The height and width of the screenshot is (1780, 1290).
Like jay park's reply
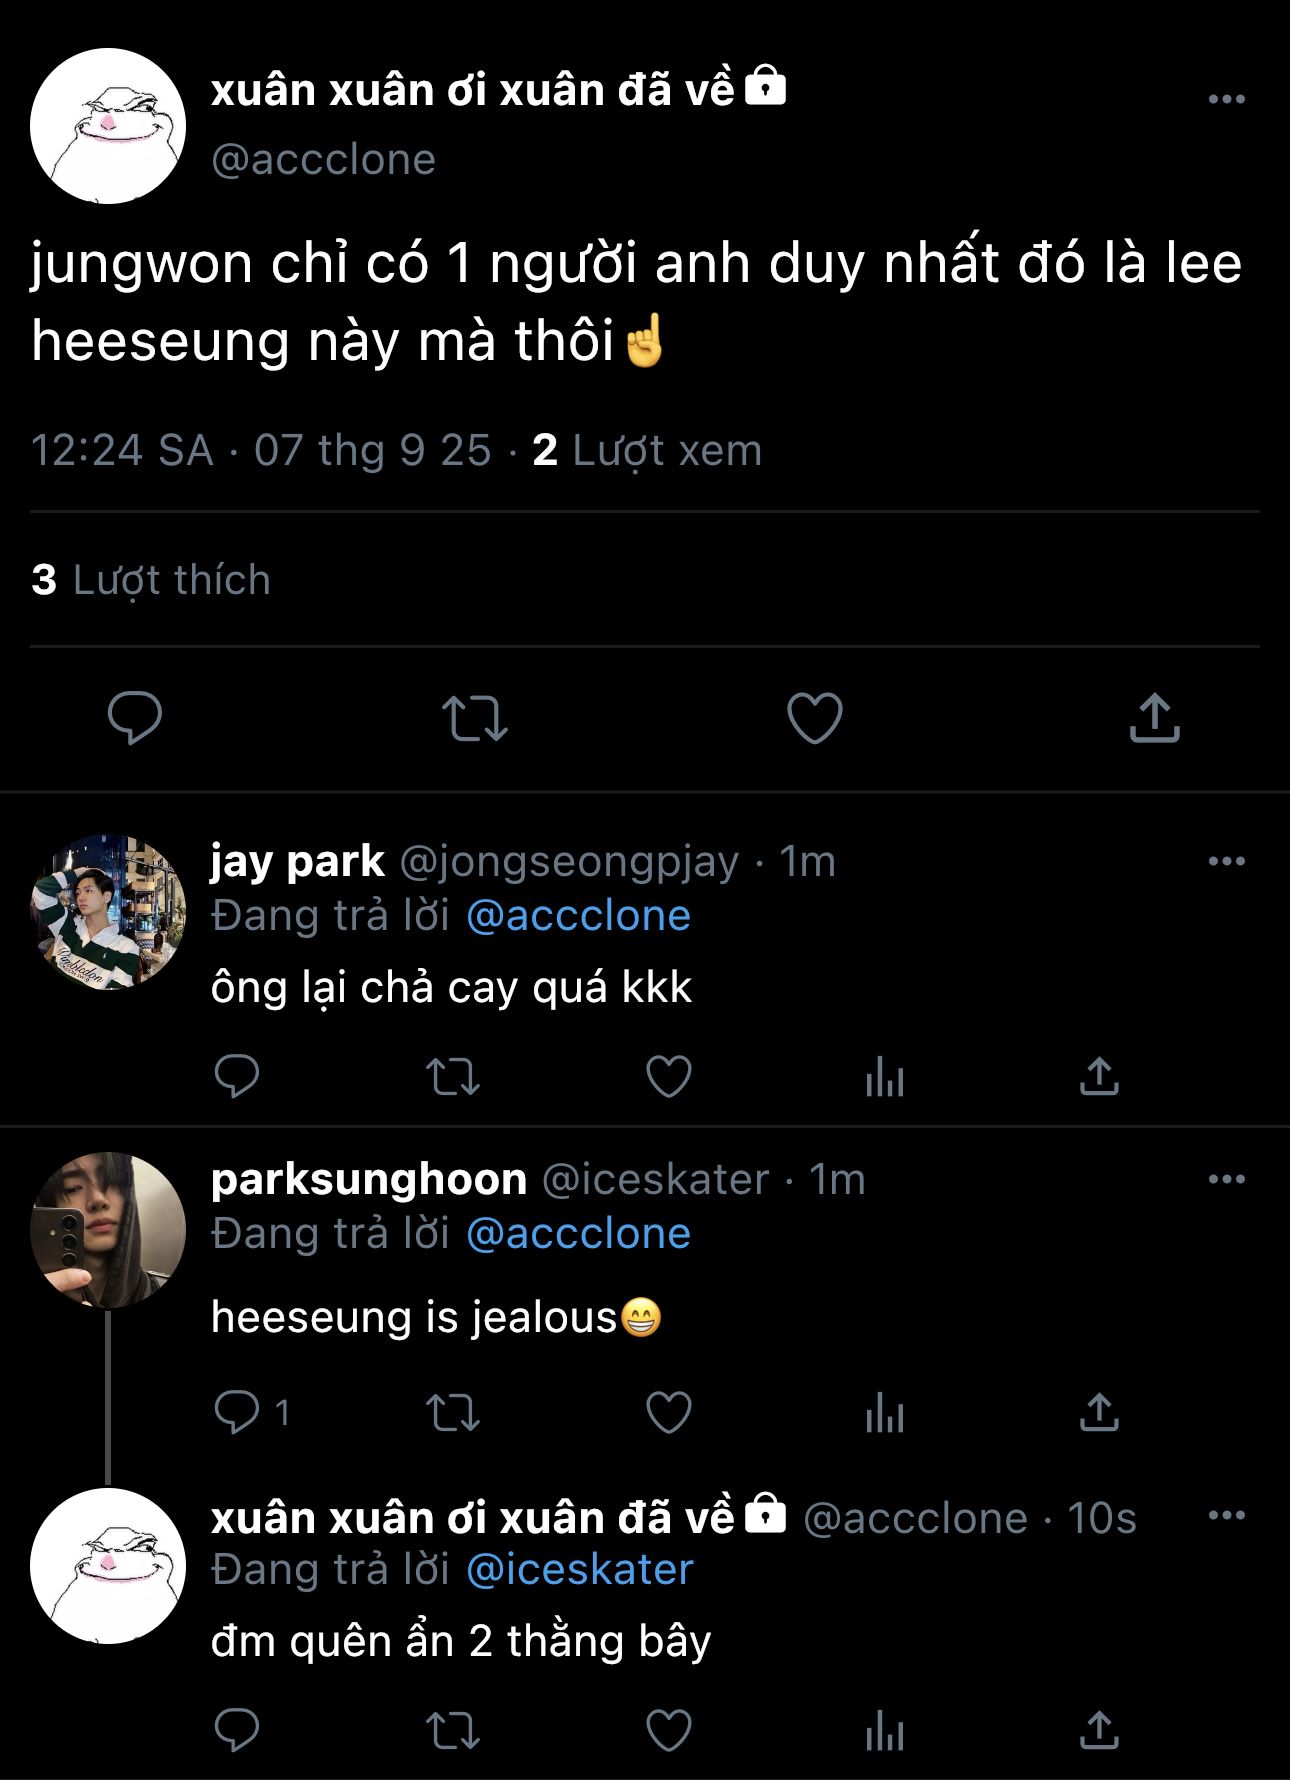pos(669,1077)
